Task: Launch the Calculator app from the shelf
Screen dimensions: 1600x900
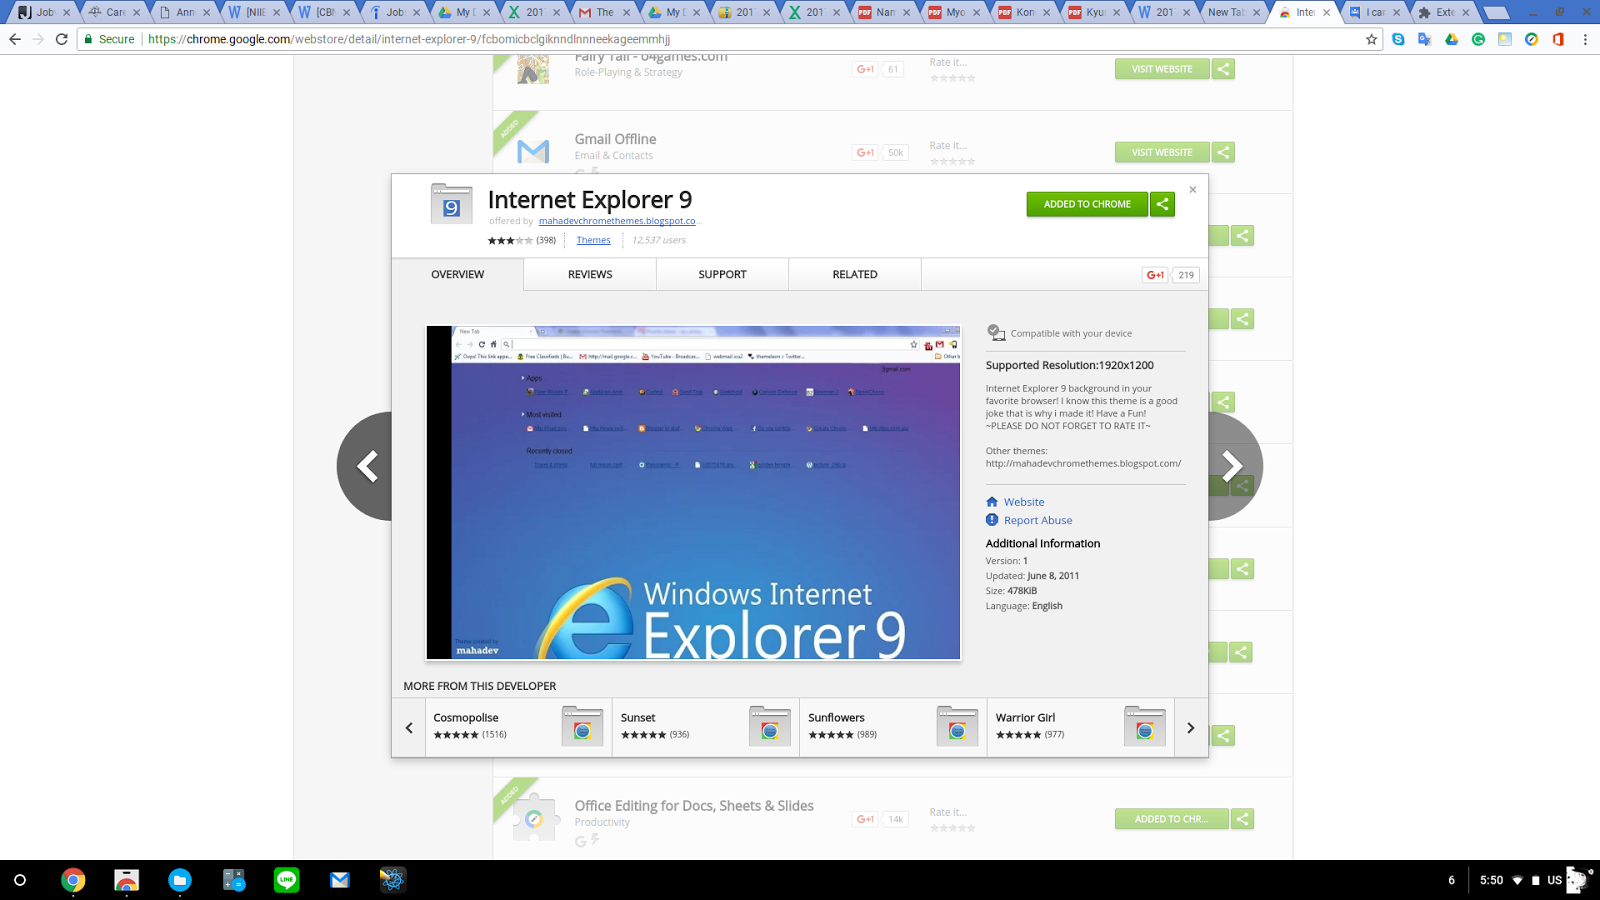Action: pyautogui.click(x=233, y=880)
